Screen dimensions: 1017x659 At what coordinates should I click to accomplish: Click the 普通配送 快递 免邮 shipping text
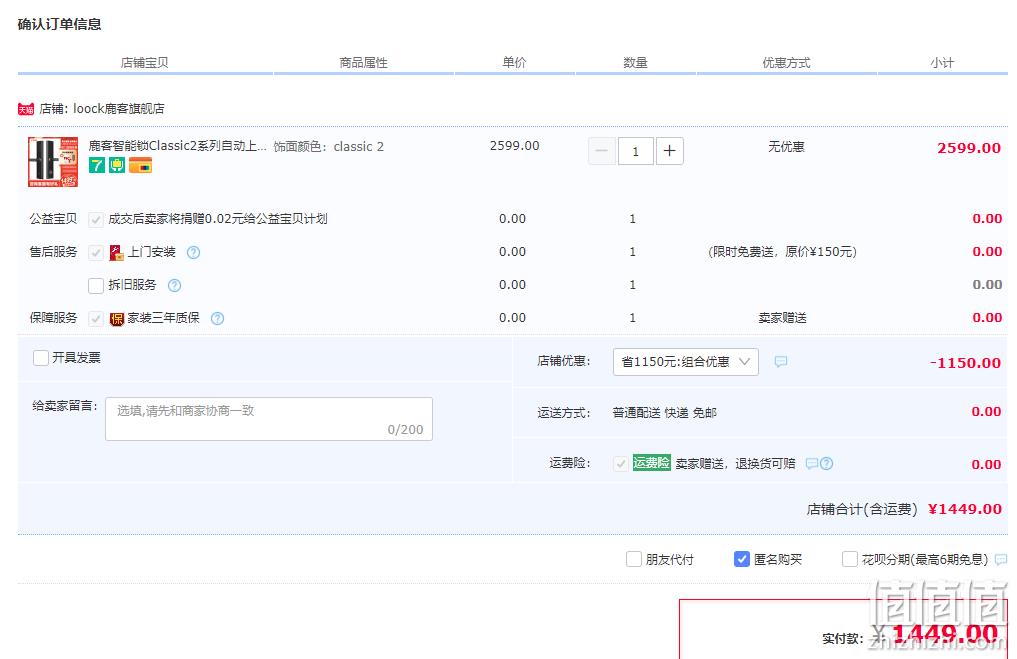coord(665,413)
